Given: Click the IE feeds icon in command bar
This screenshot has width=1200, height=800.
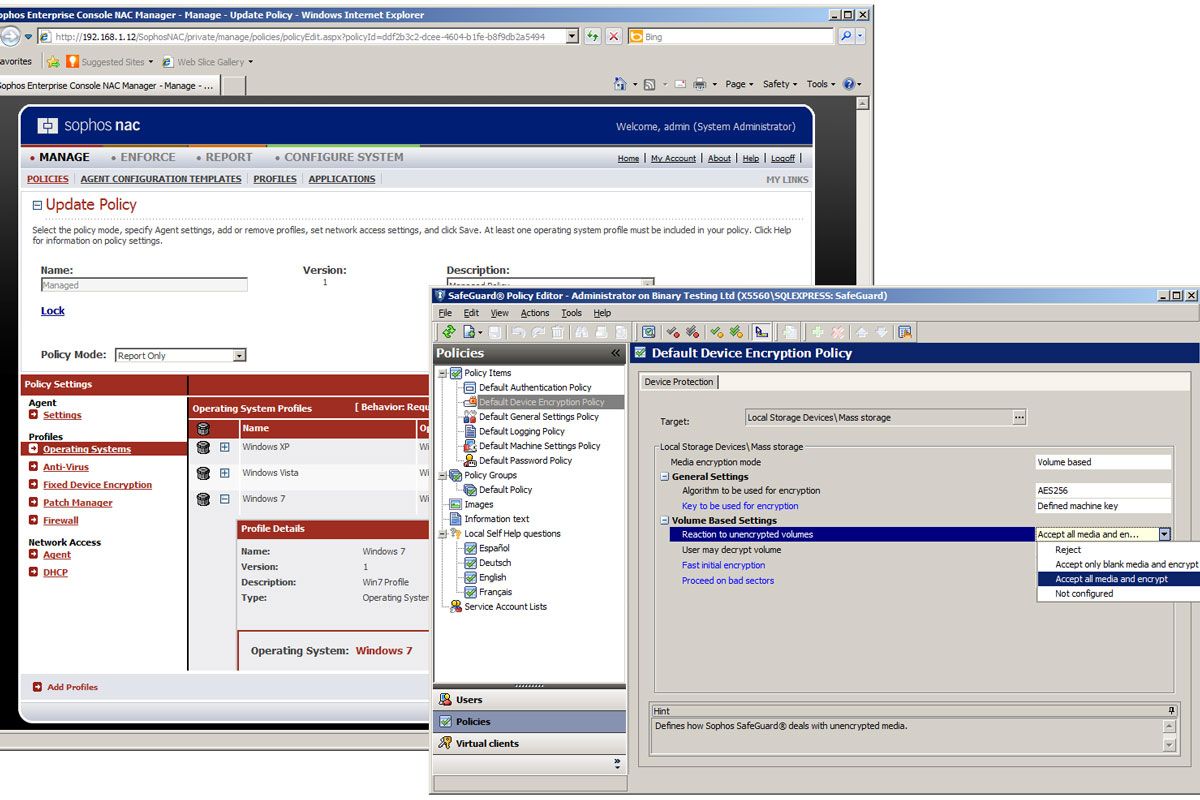Looking at the screenshot, I should [649, 84].
